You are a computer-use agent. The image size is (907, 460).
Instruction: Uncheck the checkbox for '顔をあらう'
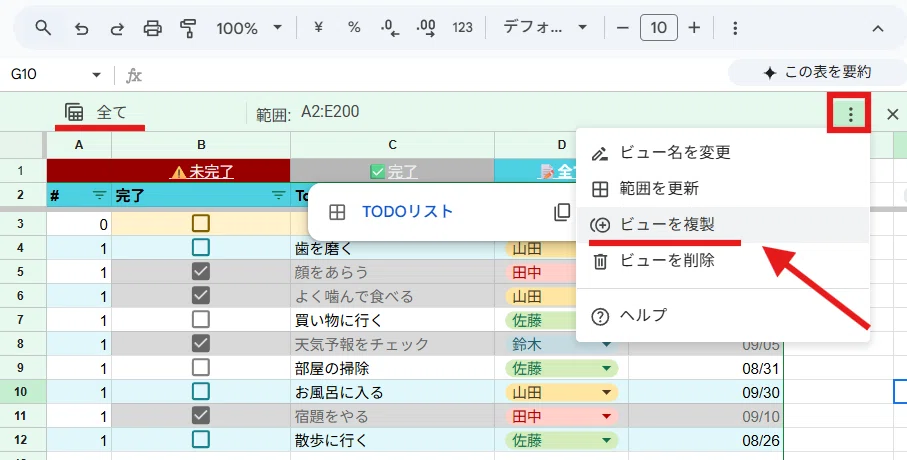(201, 271)
